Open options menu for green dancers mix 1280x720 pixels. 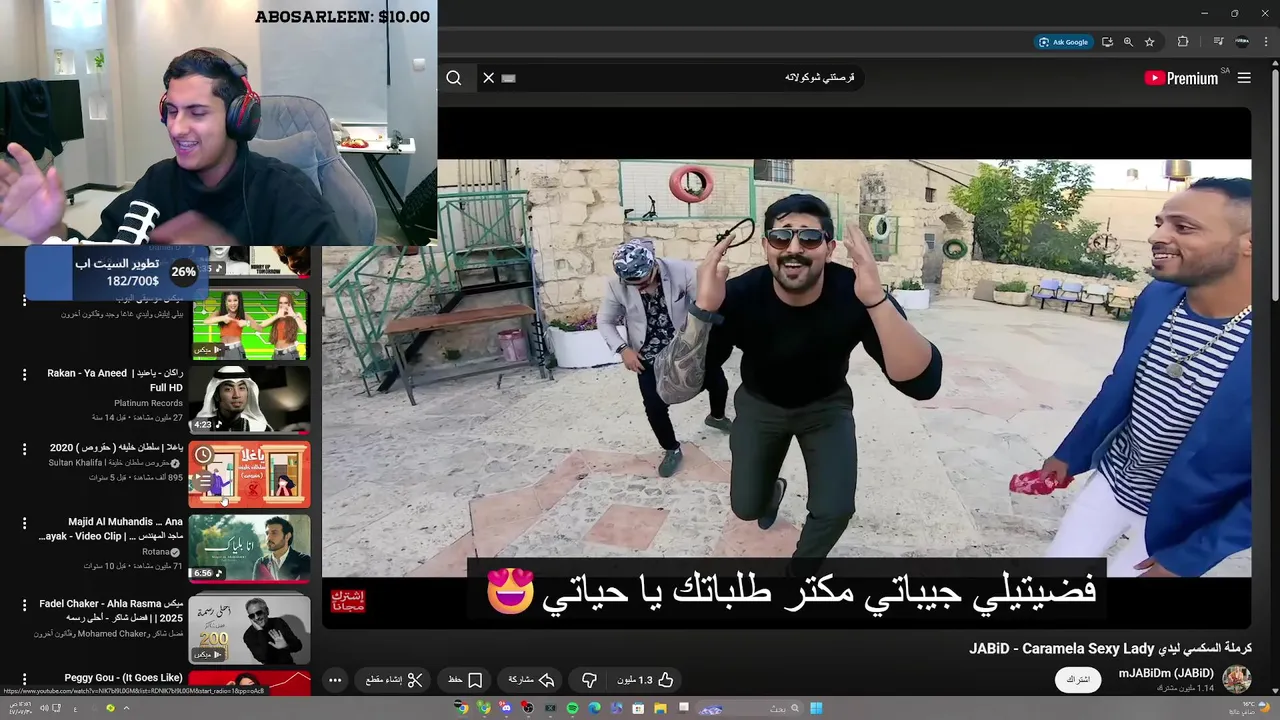point(24,300)
